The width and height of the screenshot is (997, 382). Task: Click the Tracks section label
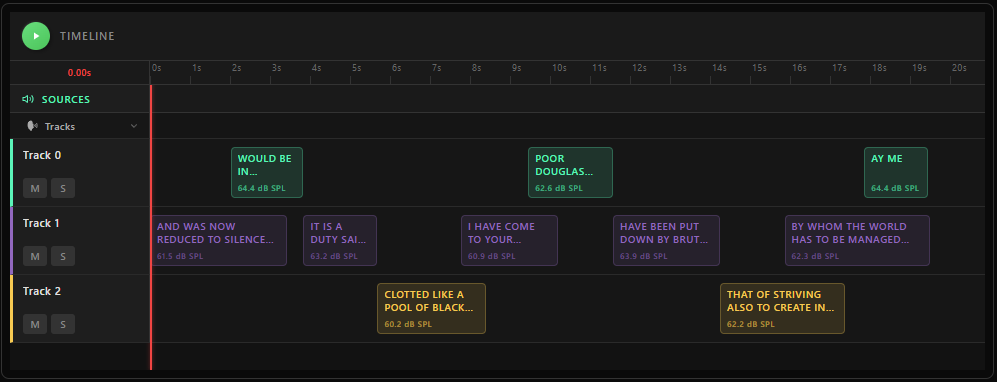[x=60, y=126]
